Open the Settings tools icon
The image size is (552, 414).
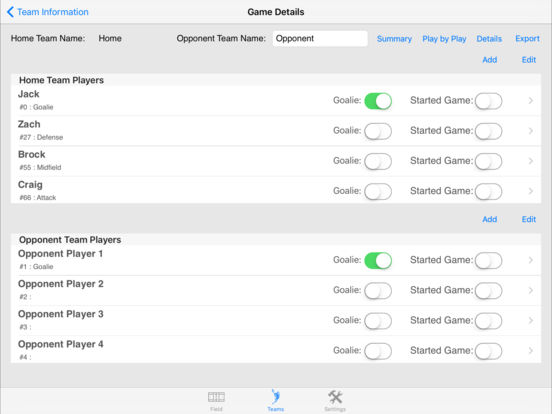pos(335,397)
